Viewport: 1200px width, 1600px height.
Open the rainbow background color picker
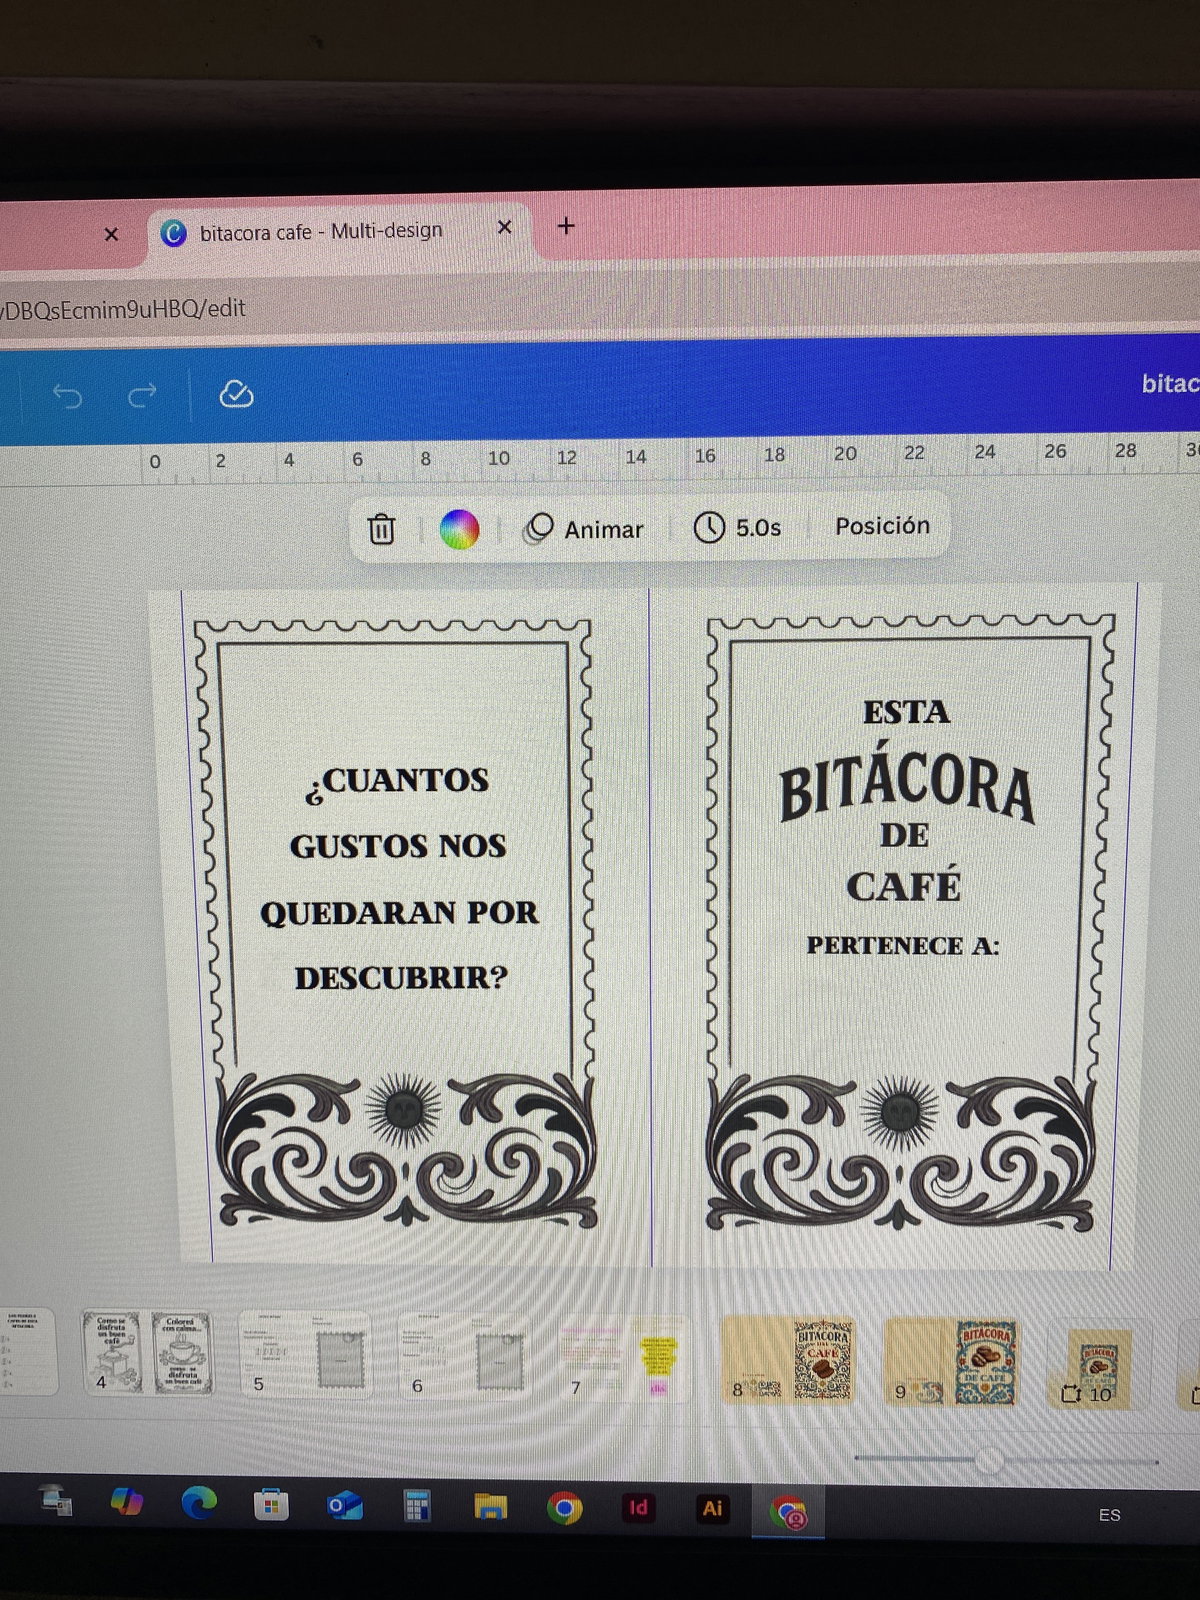[459, 529]
